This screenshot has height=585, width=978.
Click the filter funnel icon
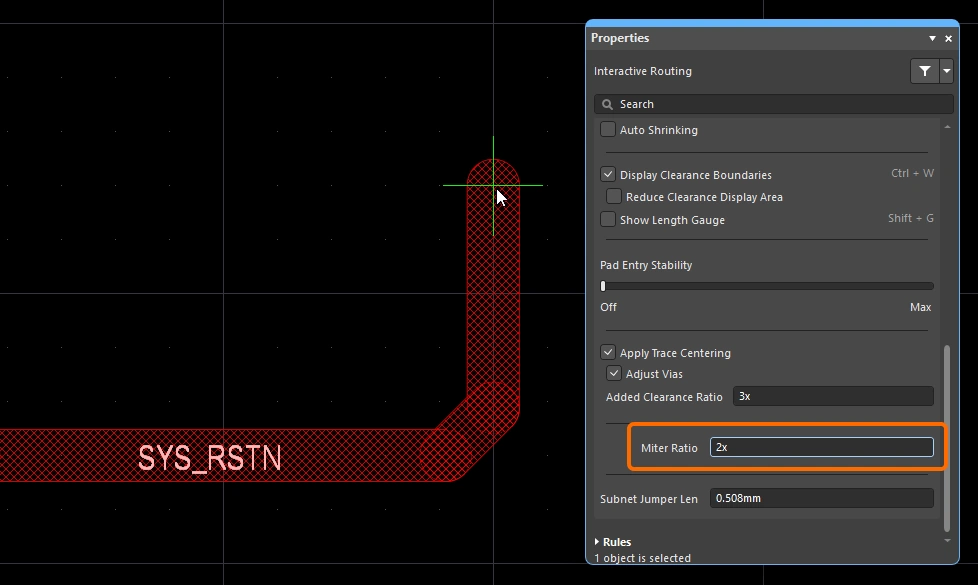click(924, 71)
